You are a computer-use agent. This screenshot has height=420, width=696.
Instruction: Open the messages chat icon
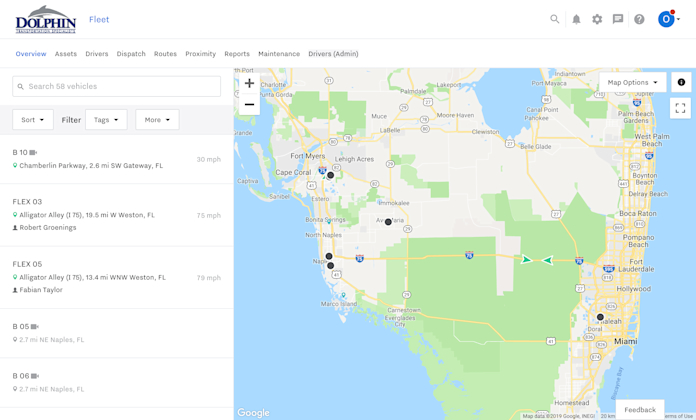(x=618, y=19)
